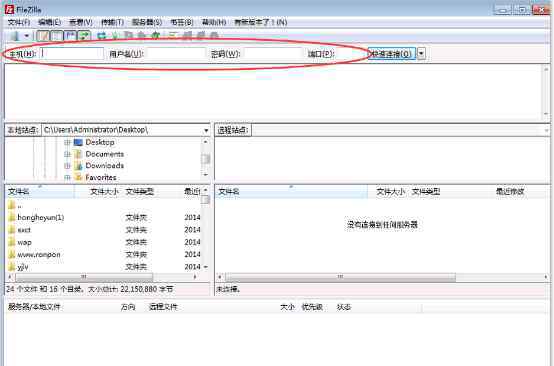Select the Documents folder in tree

click(x=105, y=154)
